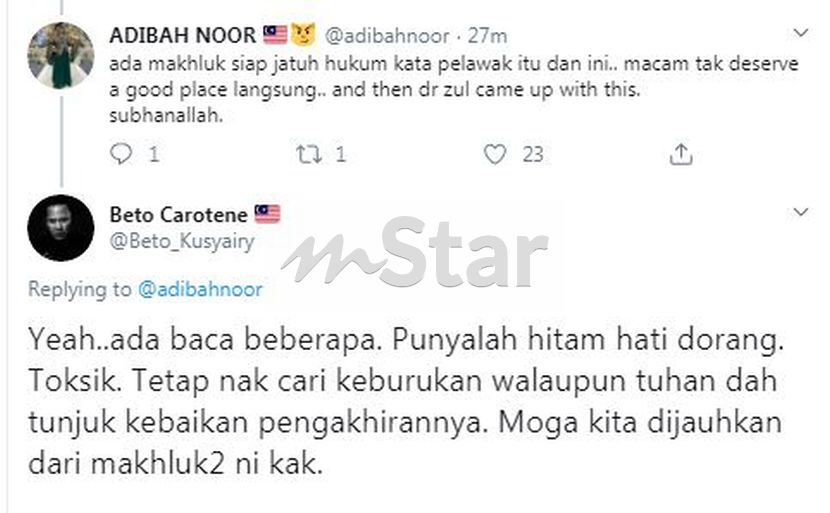Click the Malaysian flag emoji beside Beto Carotene

pyautogui.click(x=267, y=214)
